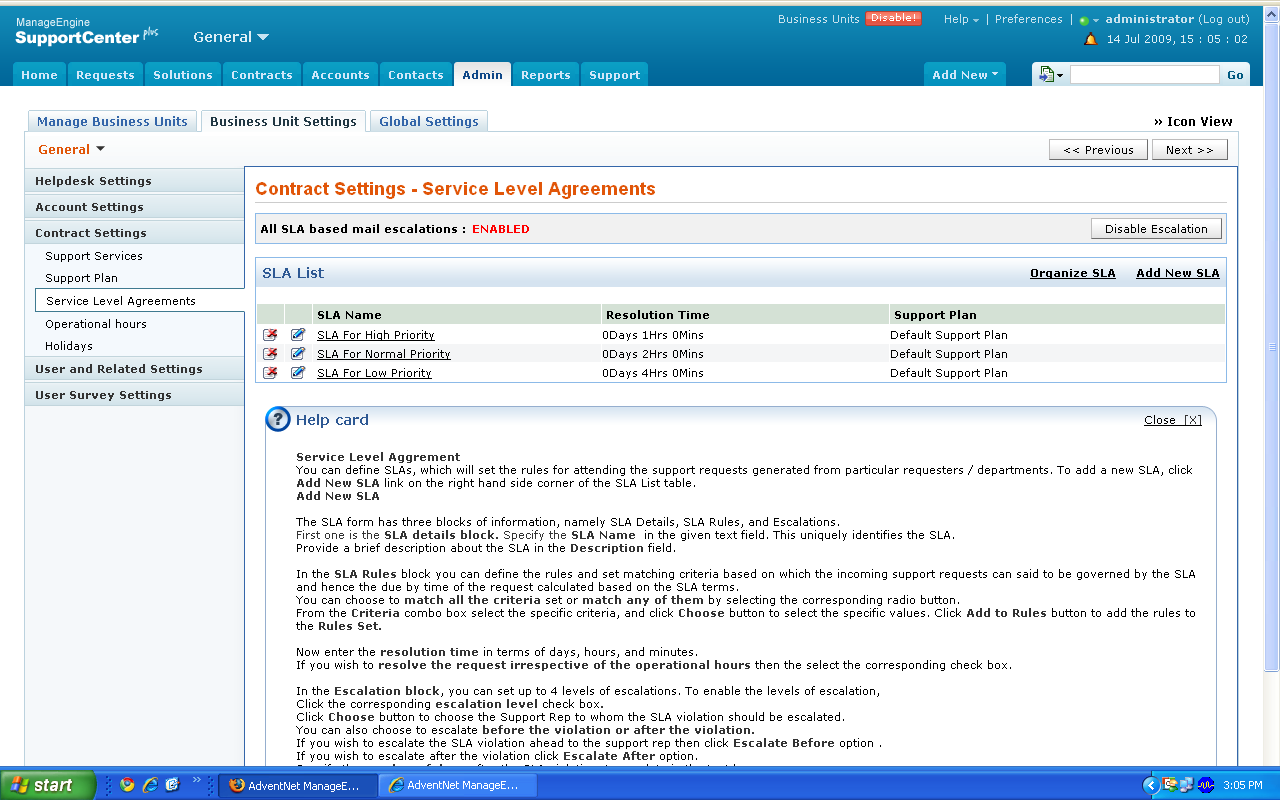Open the Contacts tab

coord(416,75)
